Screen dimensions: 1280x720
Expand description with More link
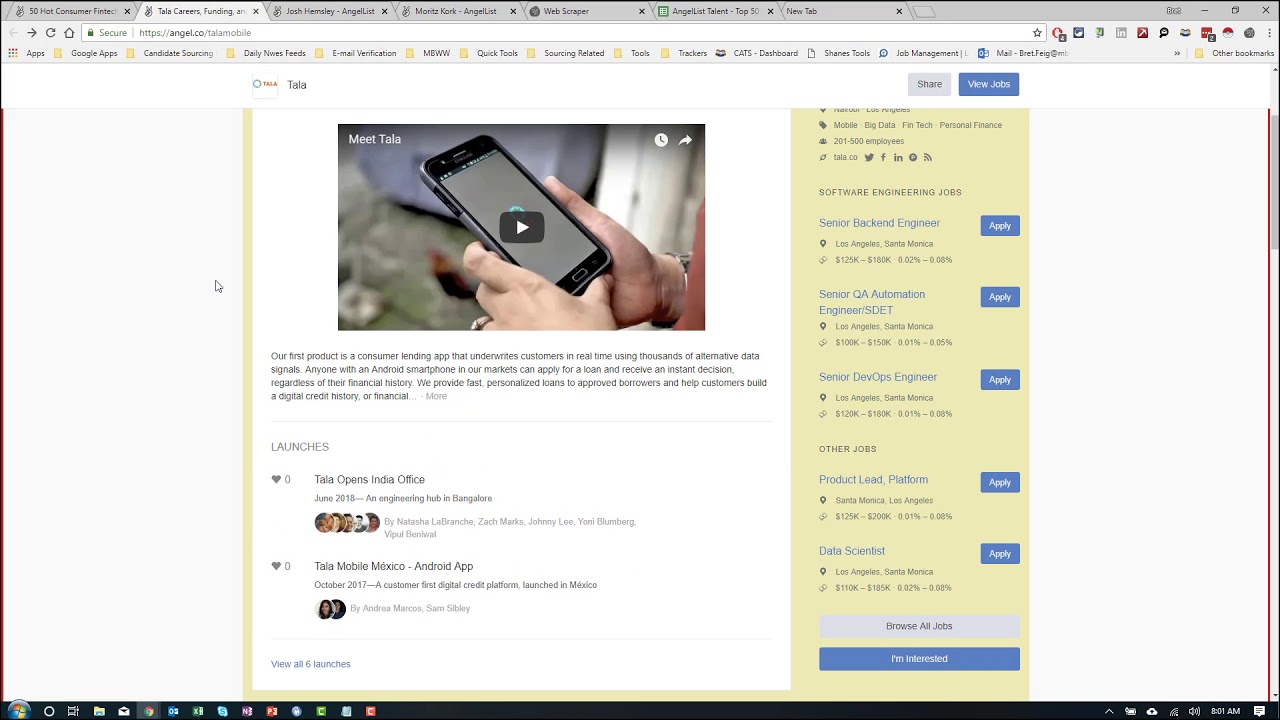pyautogui.click(x=436, y=396)
